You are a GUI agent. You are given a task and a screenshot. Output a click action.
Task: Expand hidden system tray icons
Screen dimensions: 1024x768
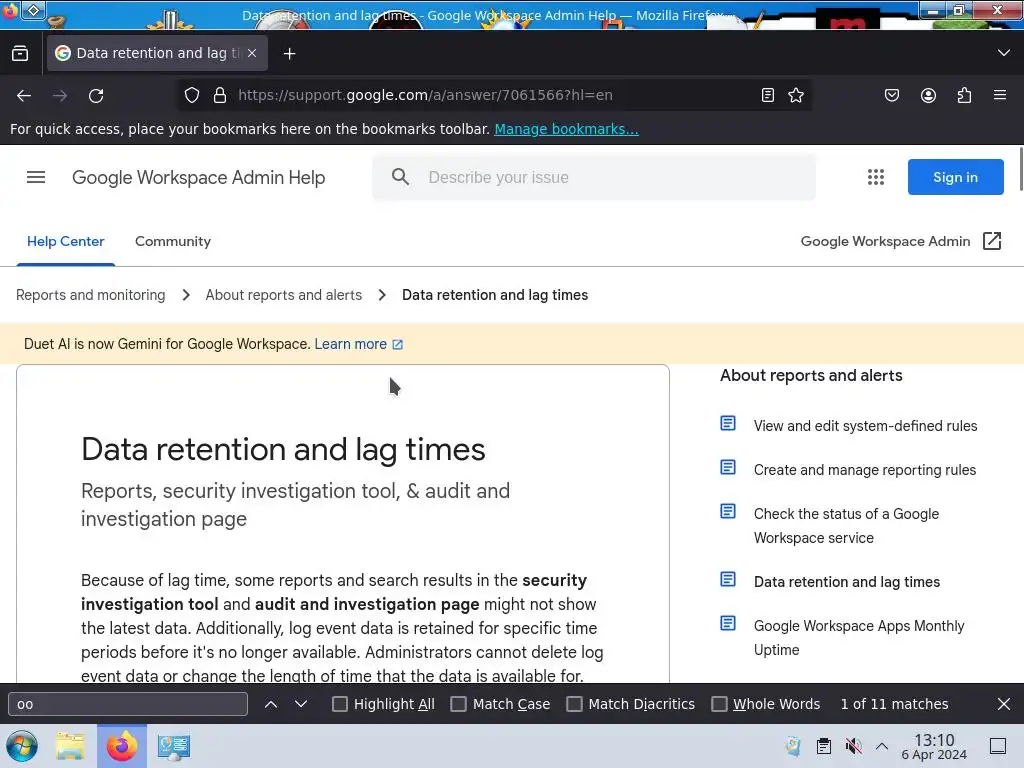coord(882,746)
